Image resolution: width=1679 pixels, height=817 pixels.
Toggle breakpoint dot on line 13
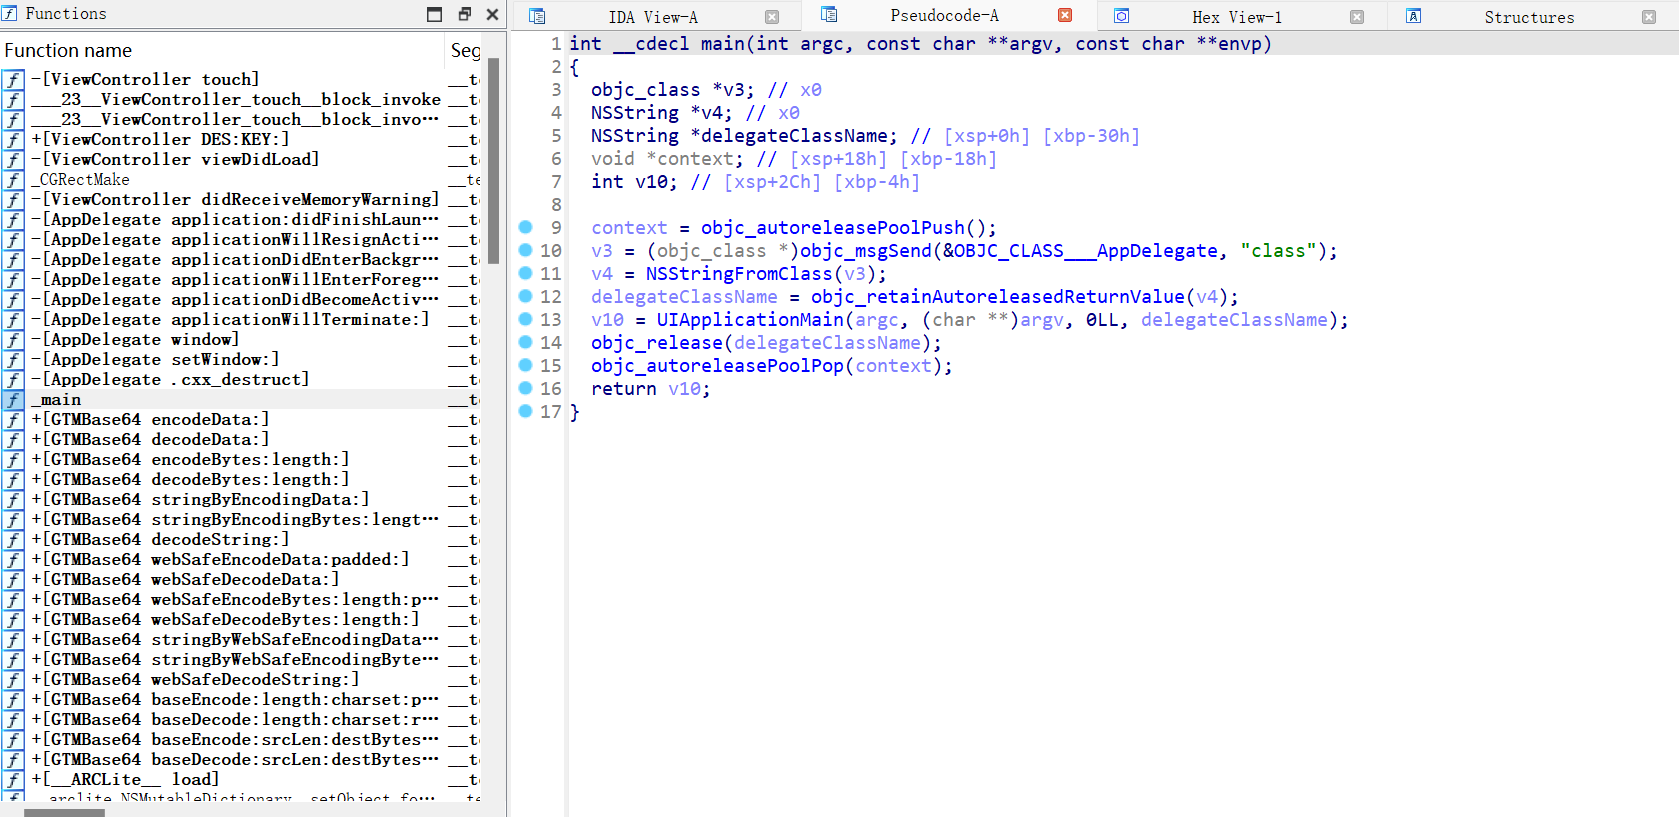[526, 319]
